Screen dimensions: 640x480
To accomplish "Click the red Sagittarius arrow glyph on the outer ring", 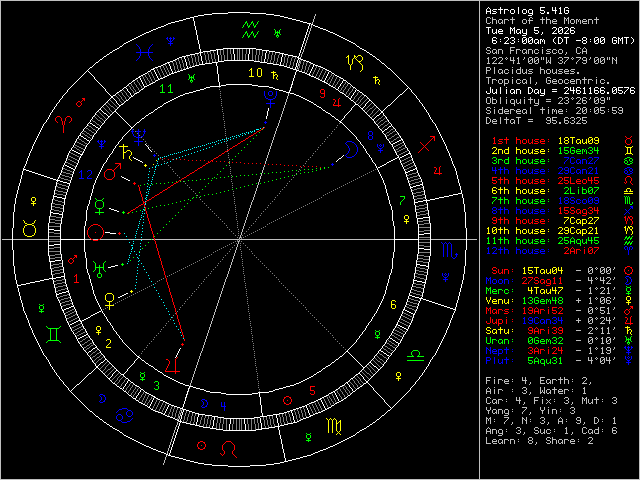I will coord(427,144).
